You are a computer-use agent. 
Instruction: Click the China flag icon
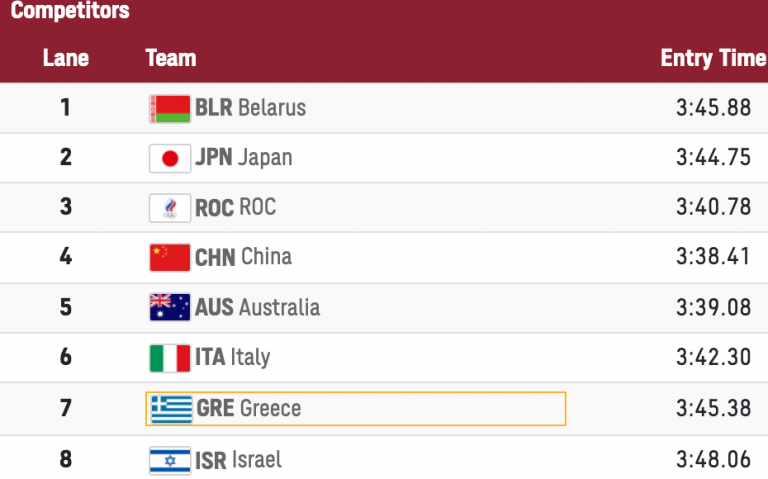[x=169, y=258]
